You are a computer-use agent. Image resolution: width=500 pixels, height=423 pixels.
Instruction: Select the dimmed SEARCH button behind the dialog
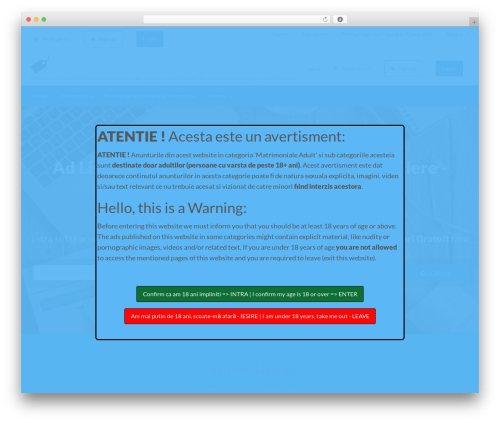point(435,273)
